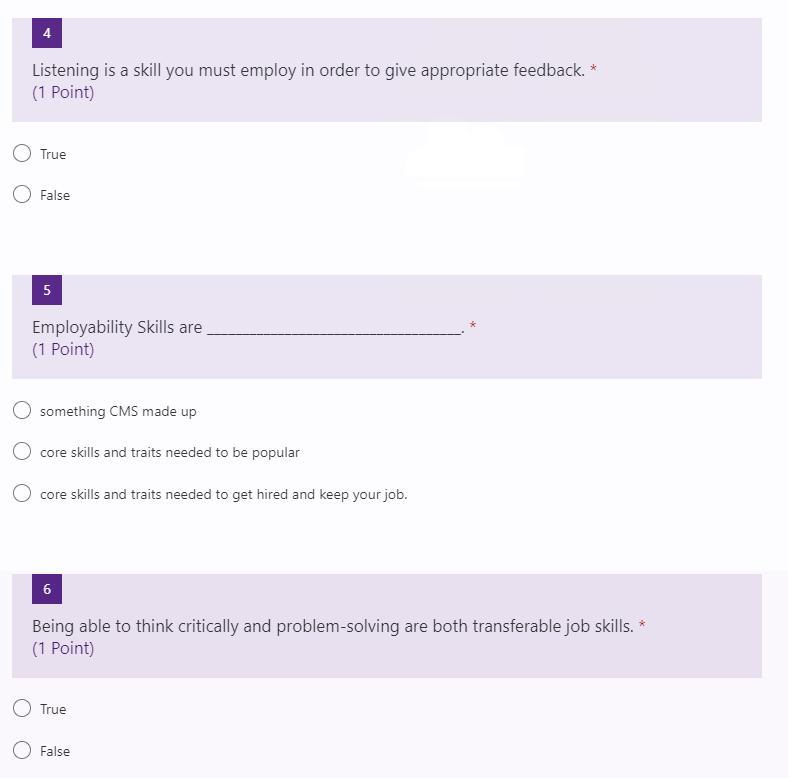The image size is (788, 778).
Task: Click the 'Listening is a skill' question text
Action: coord(308,70)
